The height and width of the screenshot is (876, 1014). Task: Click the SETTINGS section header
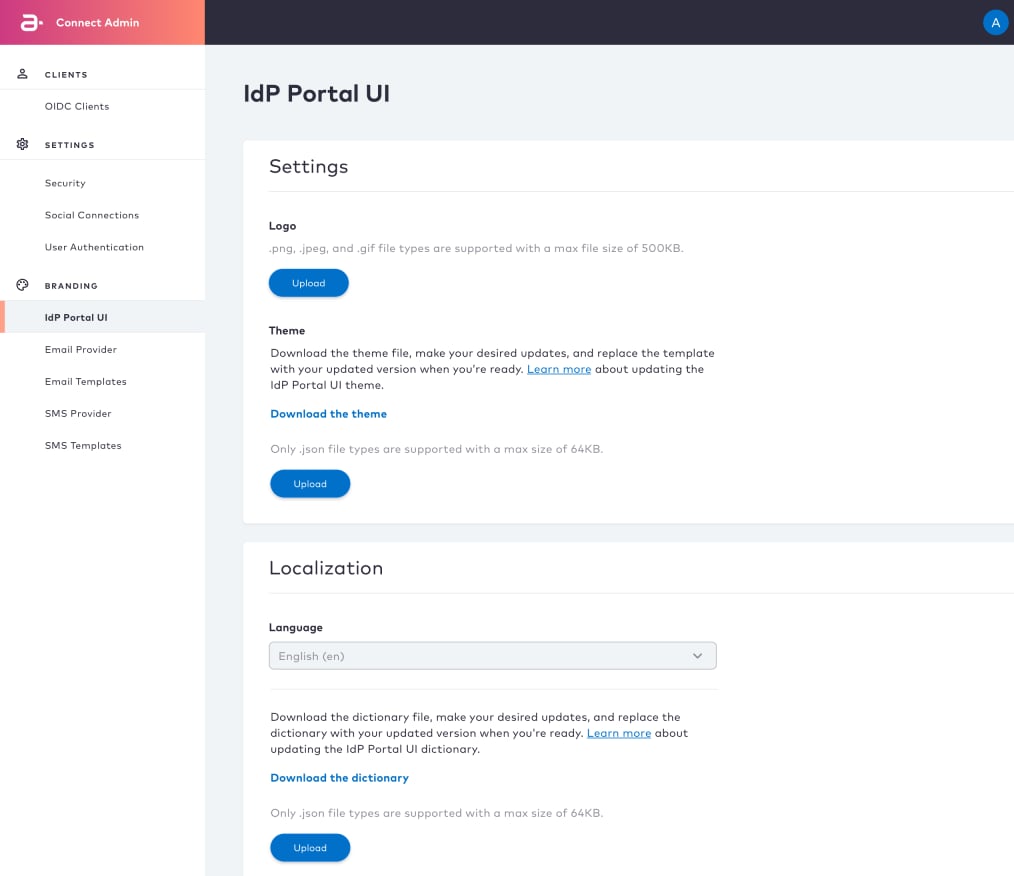(x=70, y=145)
